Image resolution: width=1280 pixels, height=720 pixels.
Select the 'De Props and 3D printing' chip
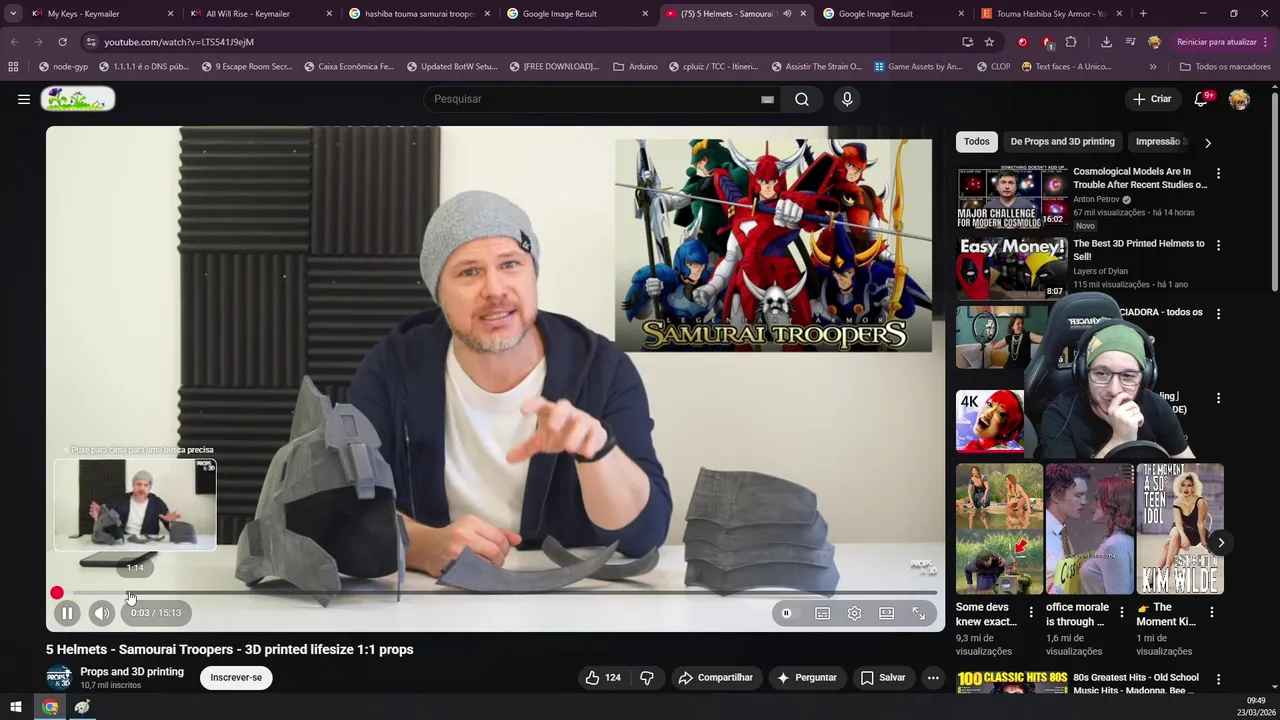point(1062,141)
